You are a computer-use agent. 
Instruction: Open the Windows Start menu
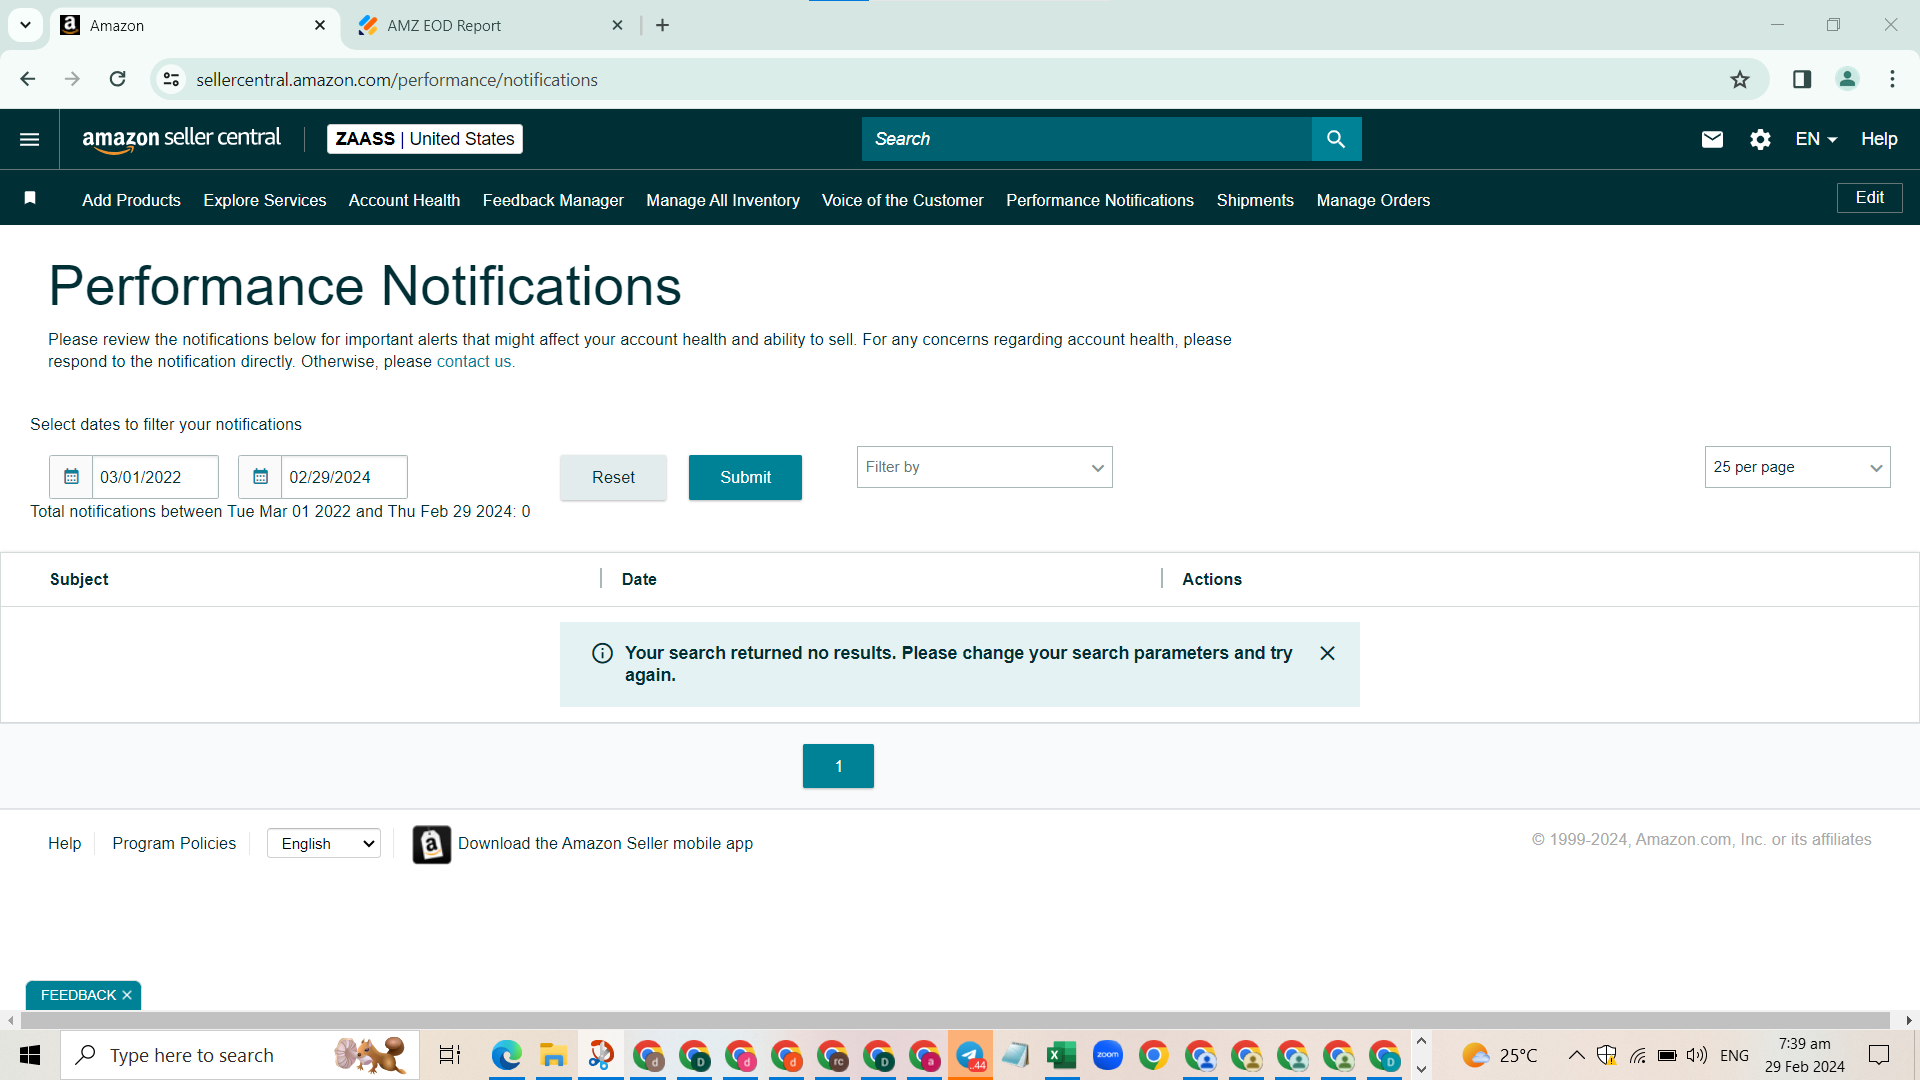click(x=30, y=1055)
